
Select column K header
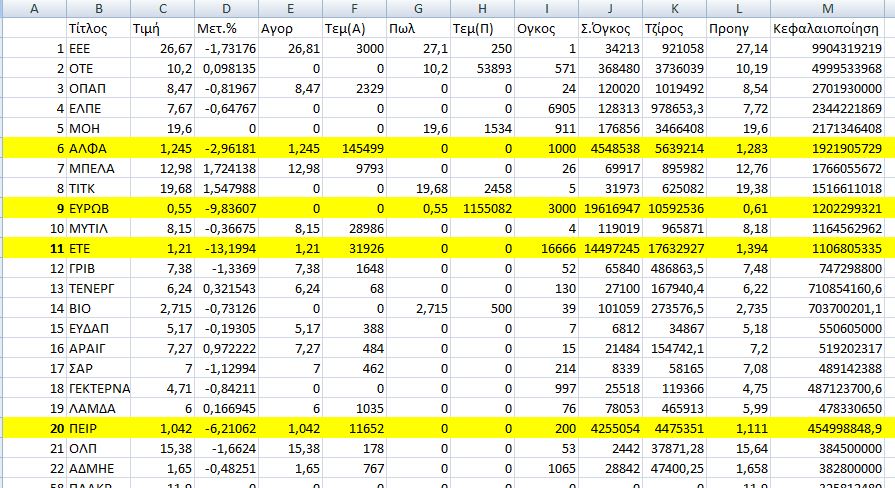click(x=675, y=9)
